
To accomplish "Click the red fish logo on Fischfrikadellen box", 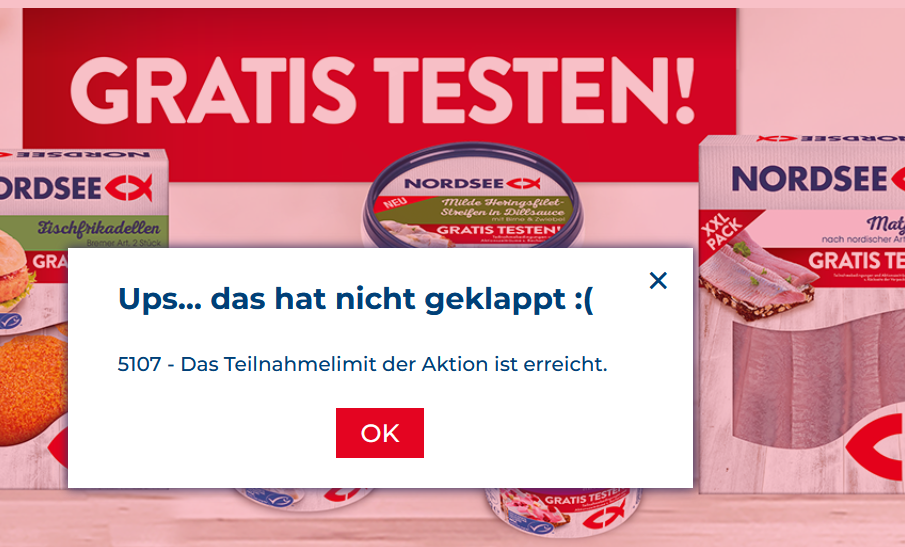I will (x=128, y=188).
